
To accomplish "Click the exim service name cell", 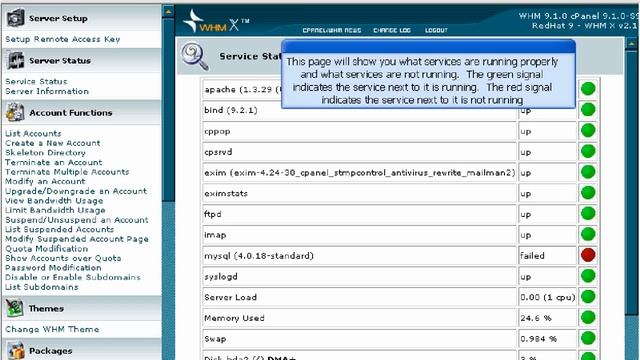I will click(360, 173).
